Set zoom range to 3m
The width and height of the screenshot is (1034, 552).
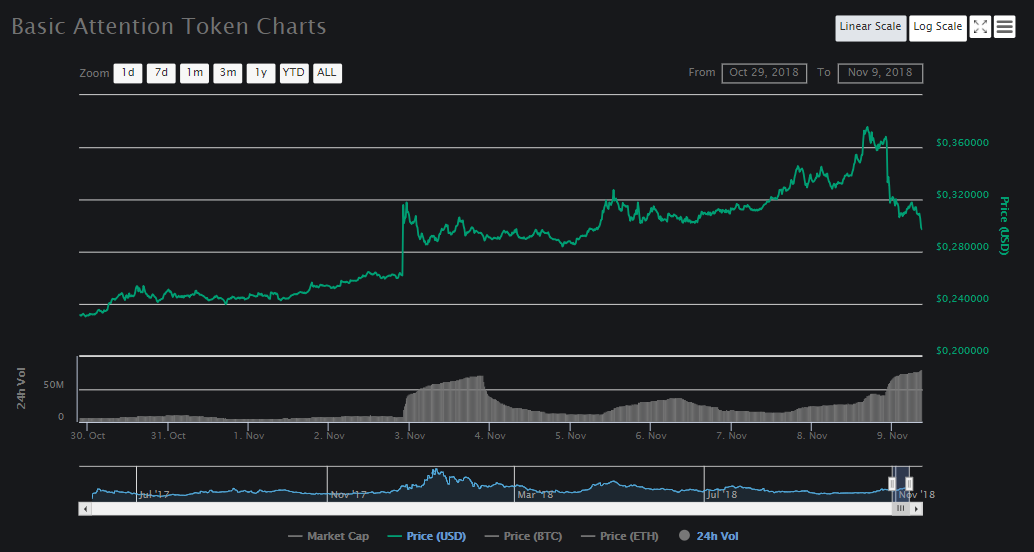click(228, 73)
